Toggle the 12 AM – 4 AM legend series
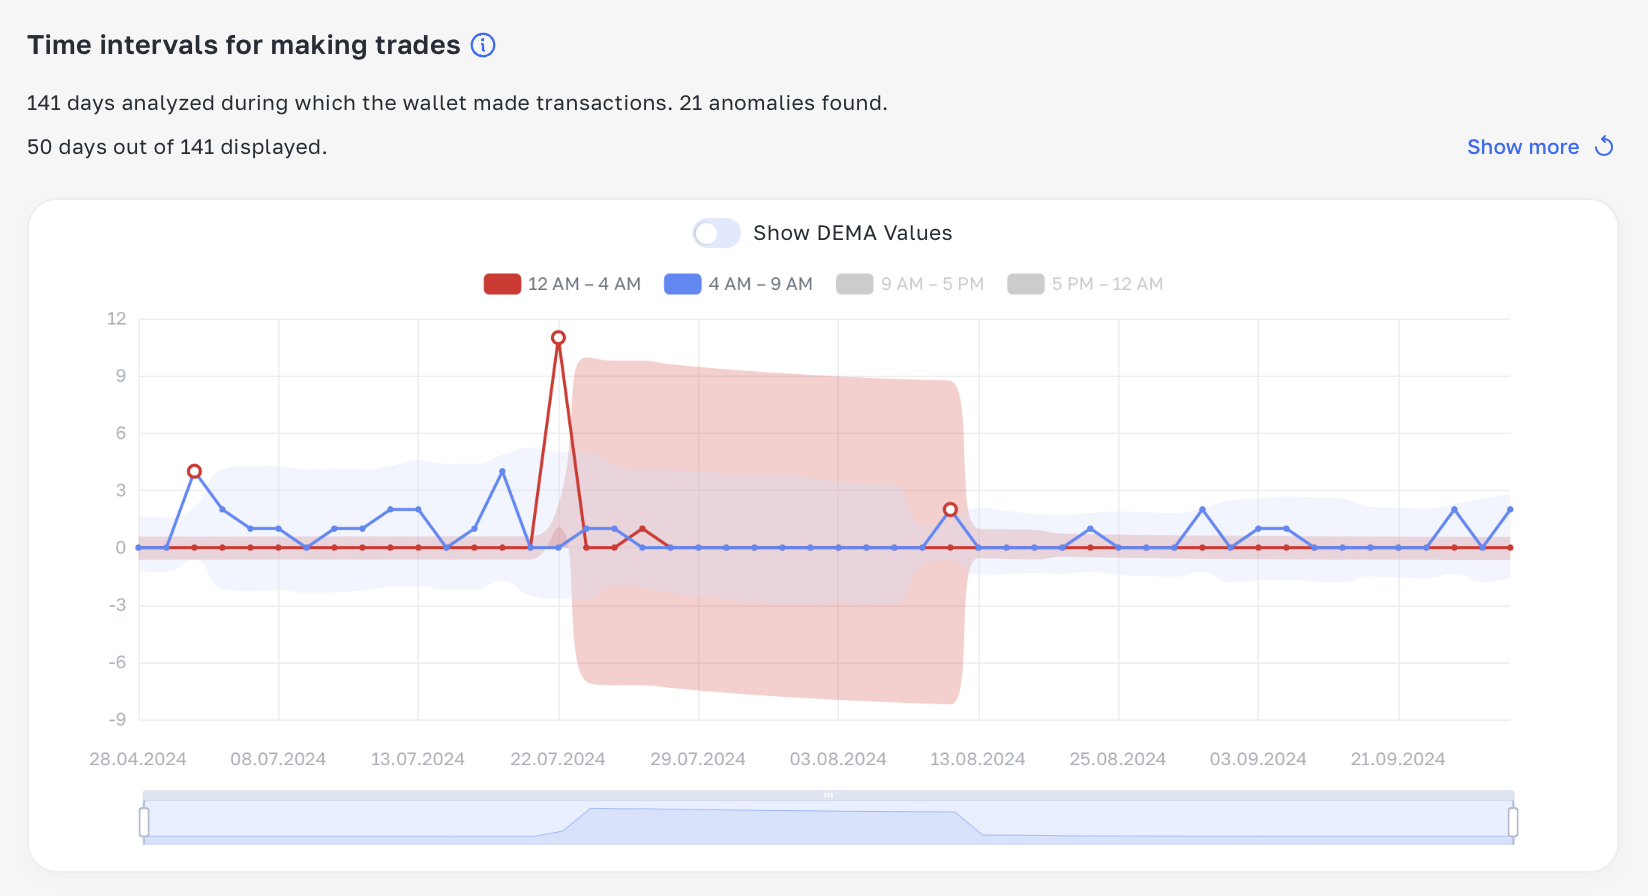This screenshot has height=896, width=1648. pos(563,284)
